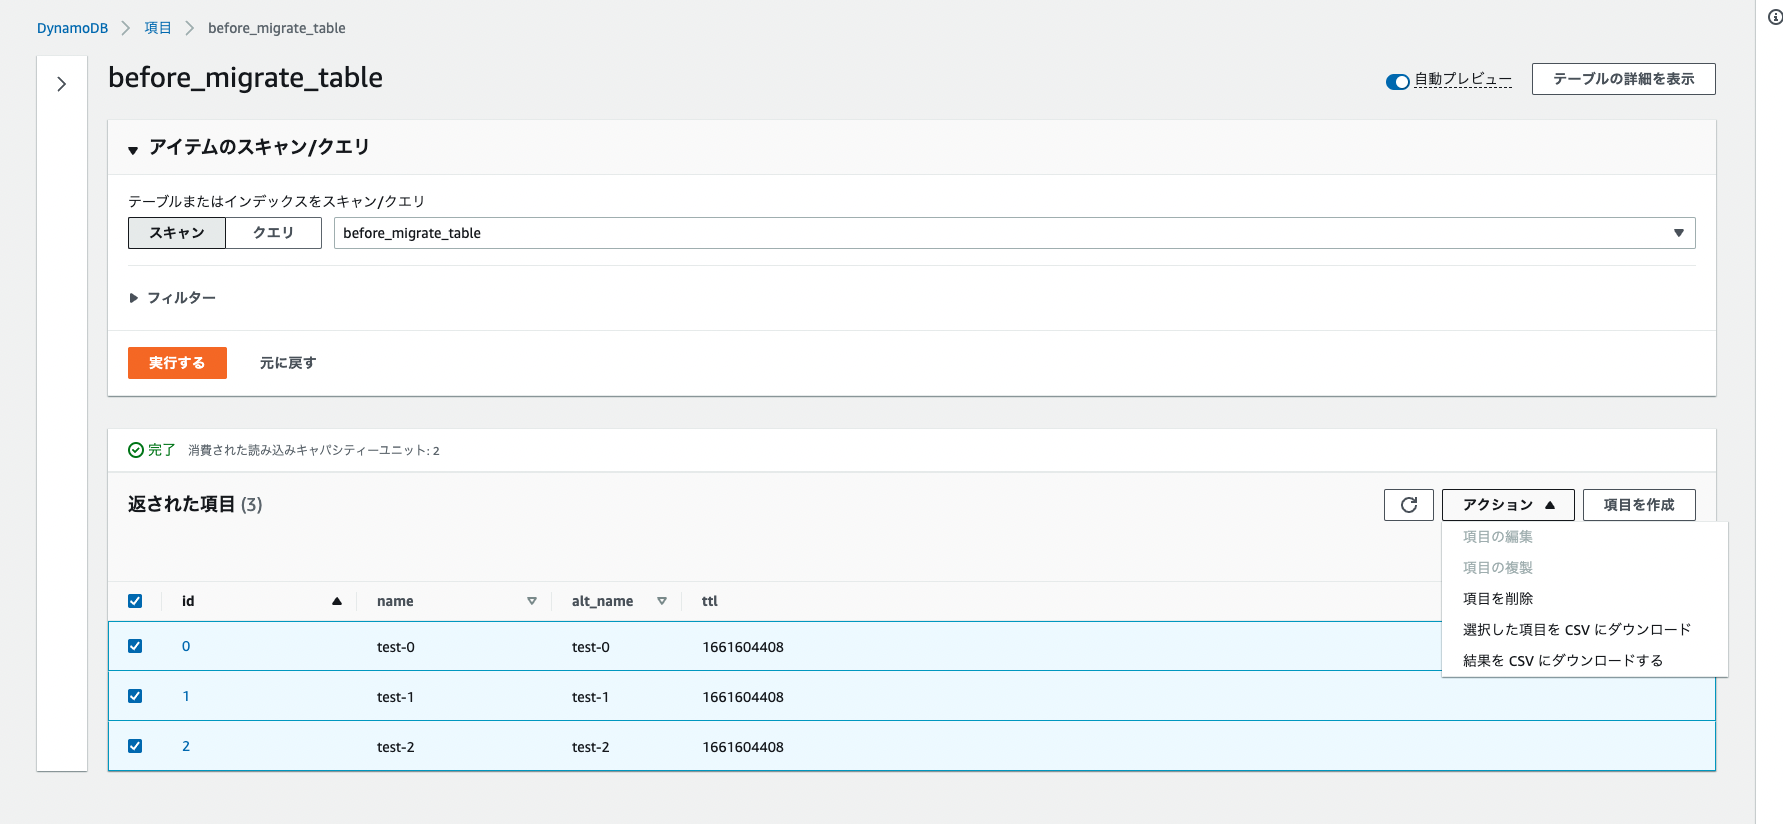Close the アクション dropdown menu

[1508, 505]
